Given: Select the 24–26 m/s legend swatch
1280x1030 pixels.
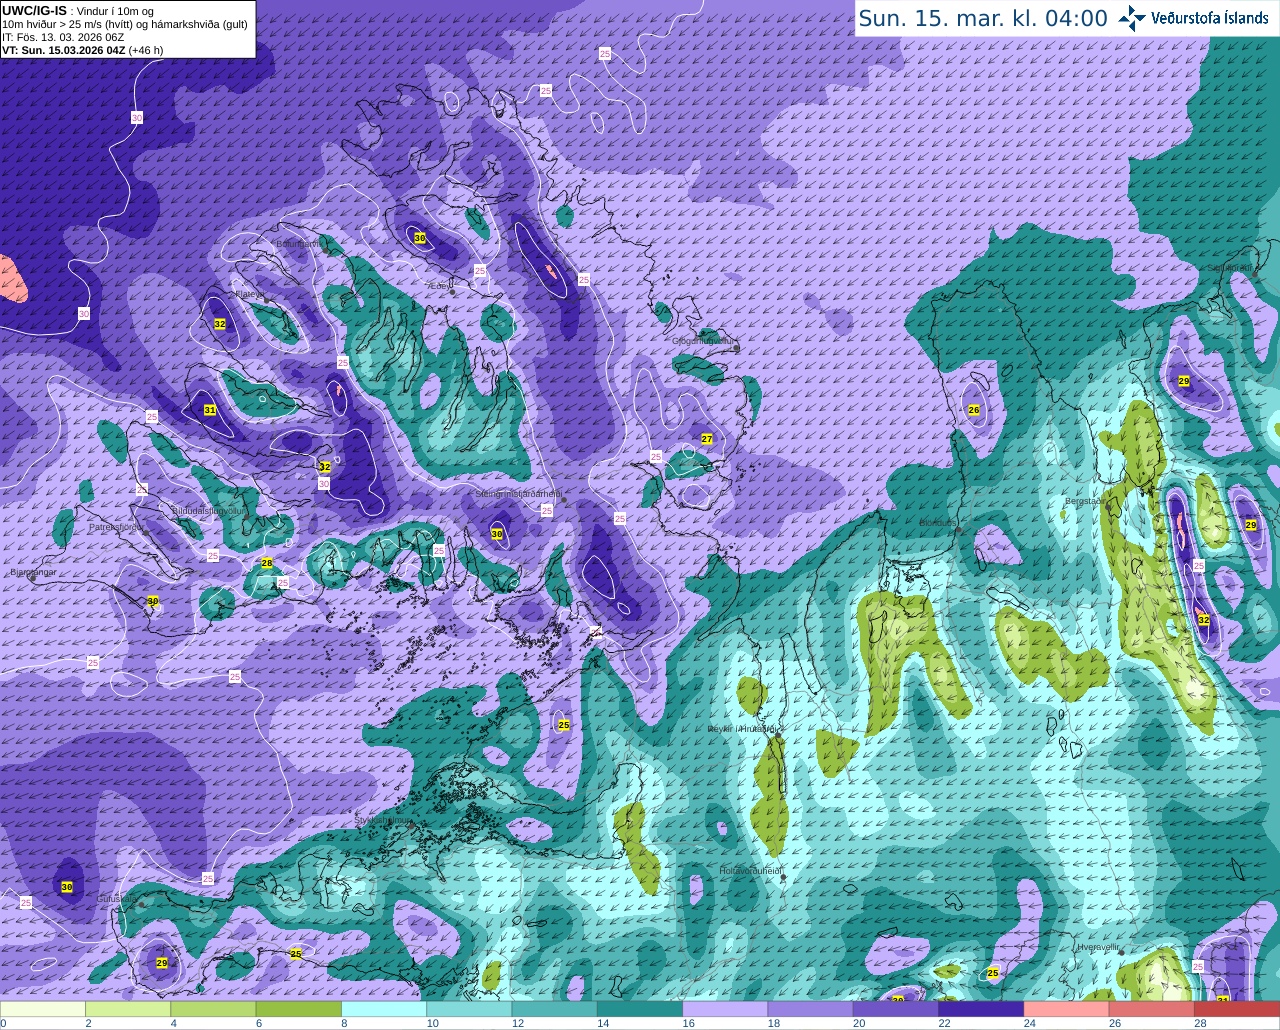Looking at the screenshot, I should click(x=1066, y=1008).
